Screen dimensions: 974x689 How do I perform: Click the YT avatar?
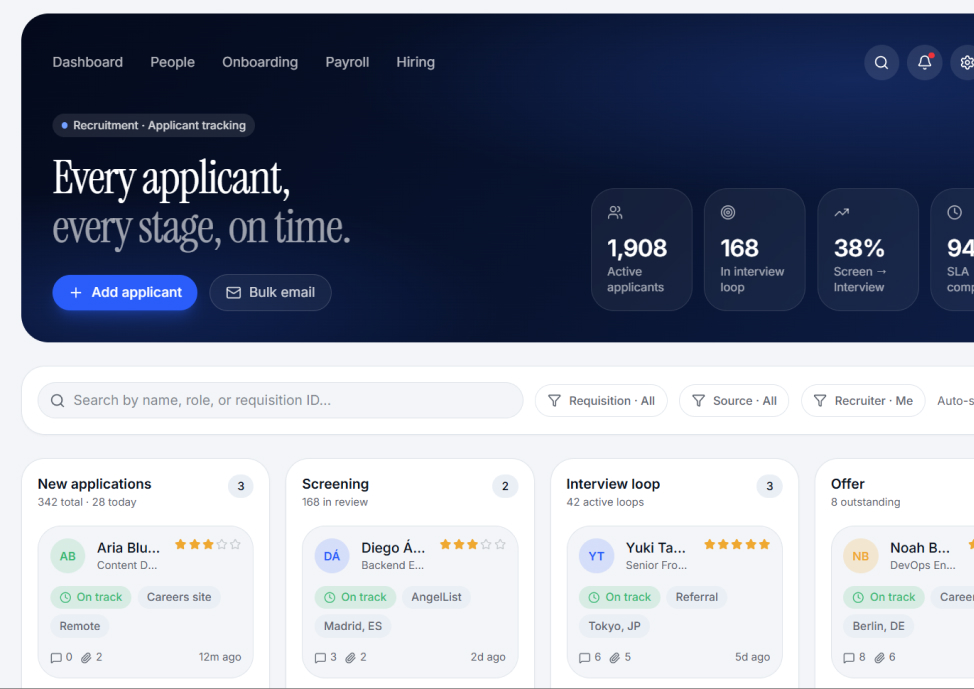click(x=596, y=556)
